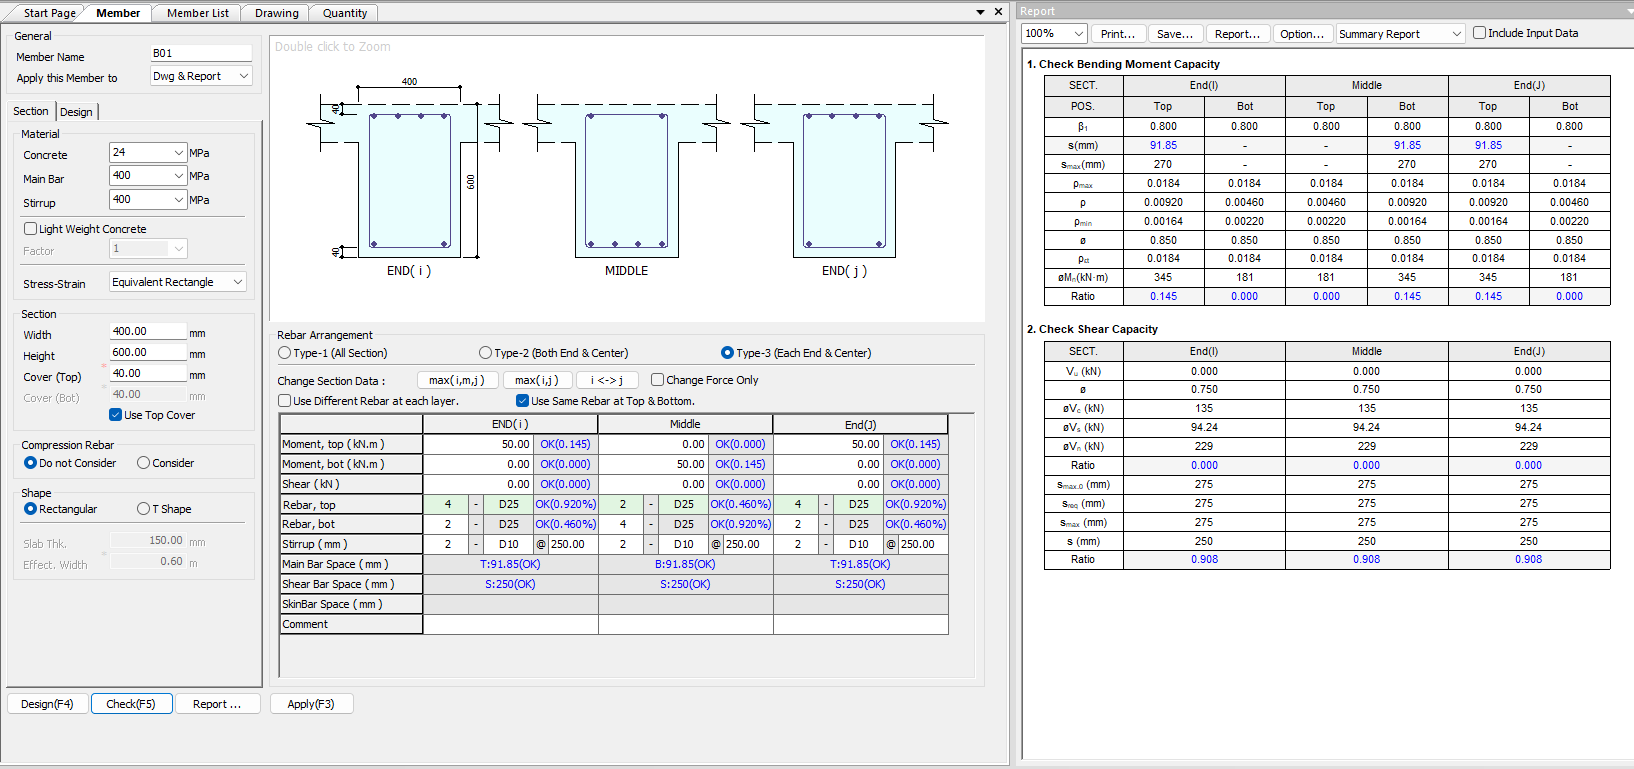The image size is (1634, 769).
Task: Enable the Change Force Only checkbox
Action: (x=657, y=380)
